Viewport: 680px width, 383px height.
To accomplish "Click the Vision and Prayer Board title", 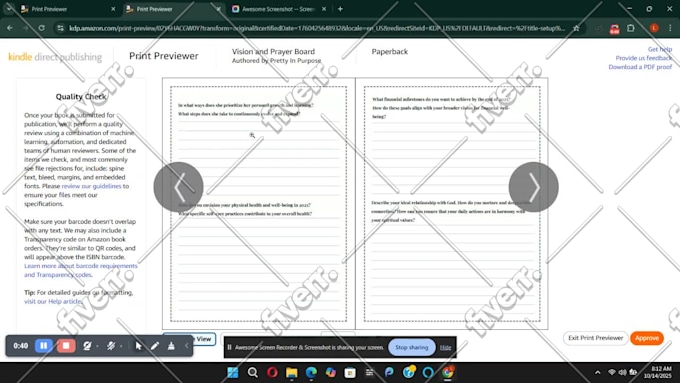I will [273, 51].
